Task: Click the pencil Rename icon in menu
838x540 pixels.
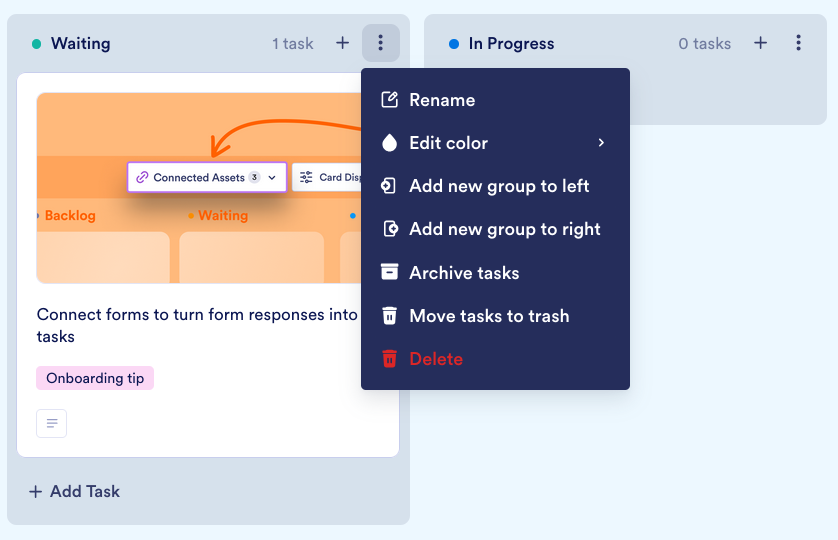Action: point(390,100)
